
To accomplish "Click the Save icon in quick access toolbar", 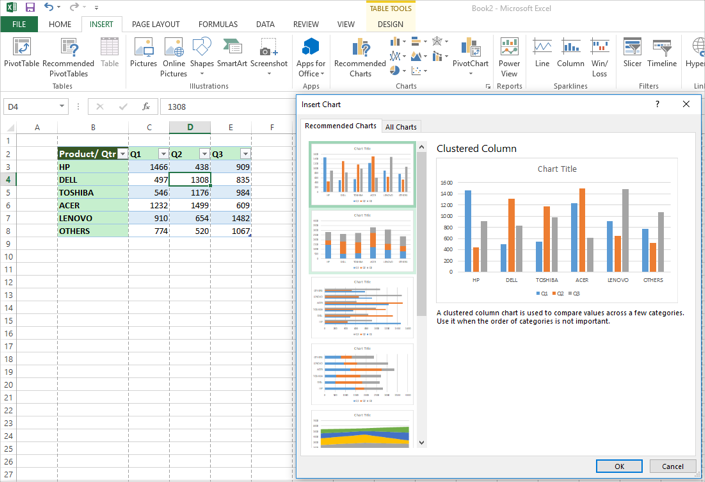I will tap(30, 7).
